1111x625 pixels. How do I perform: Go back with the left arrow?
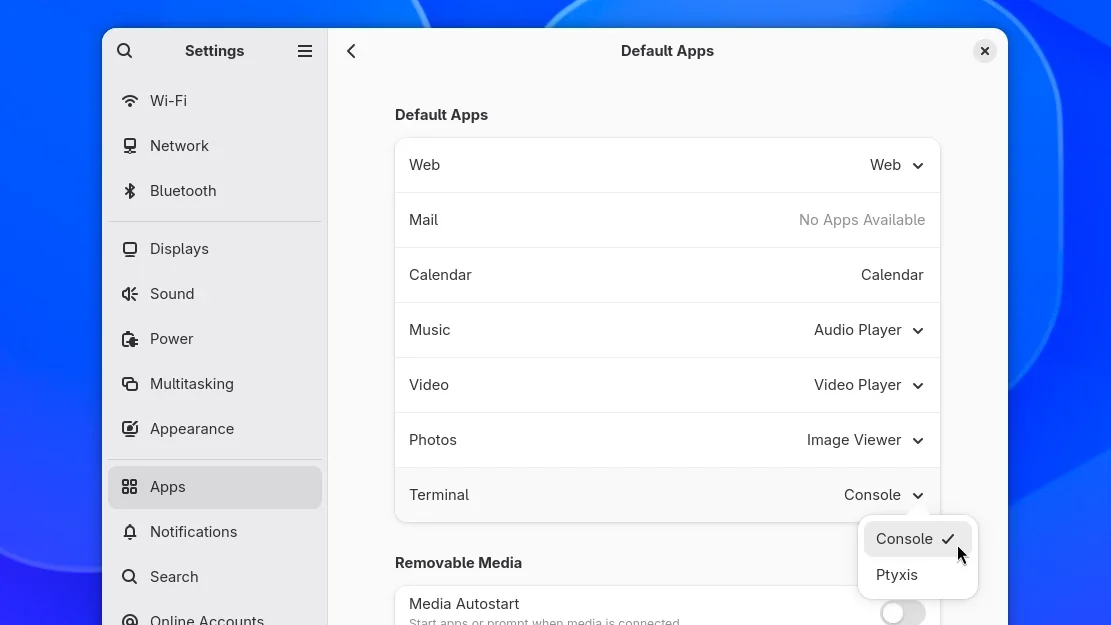(x=351, y=51)
